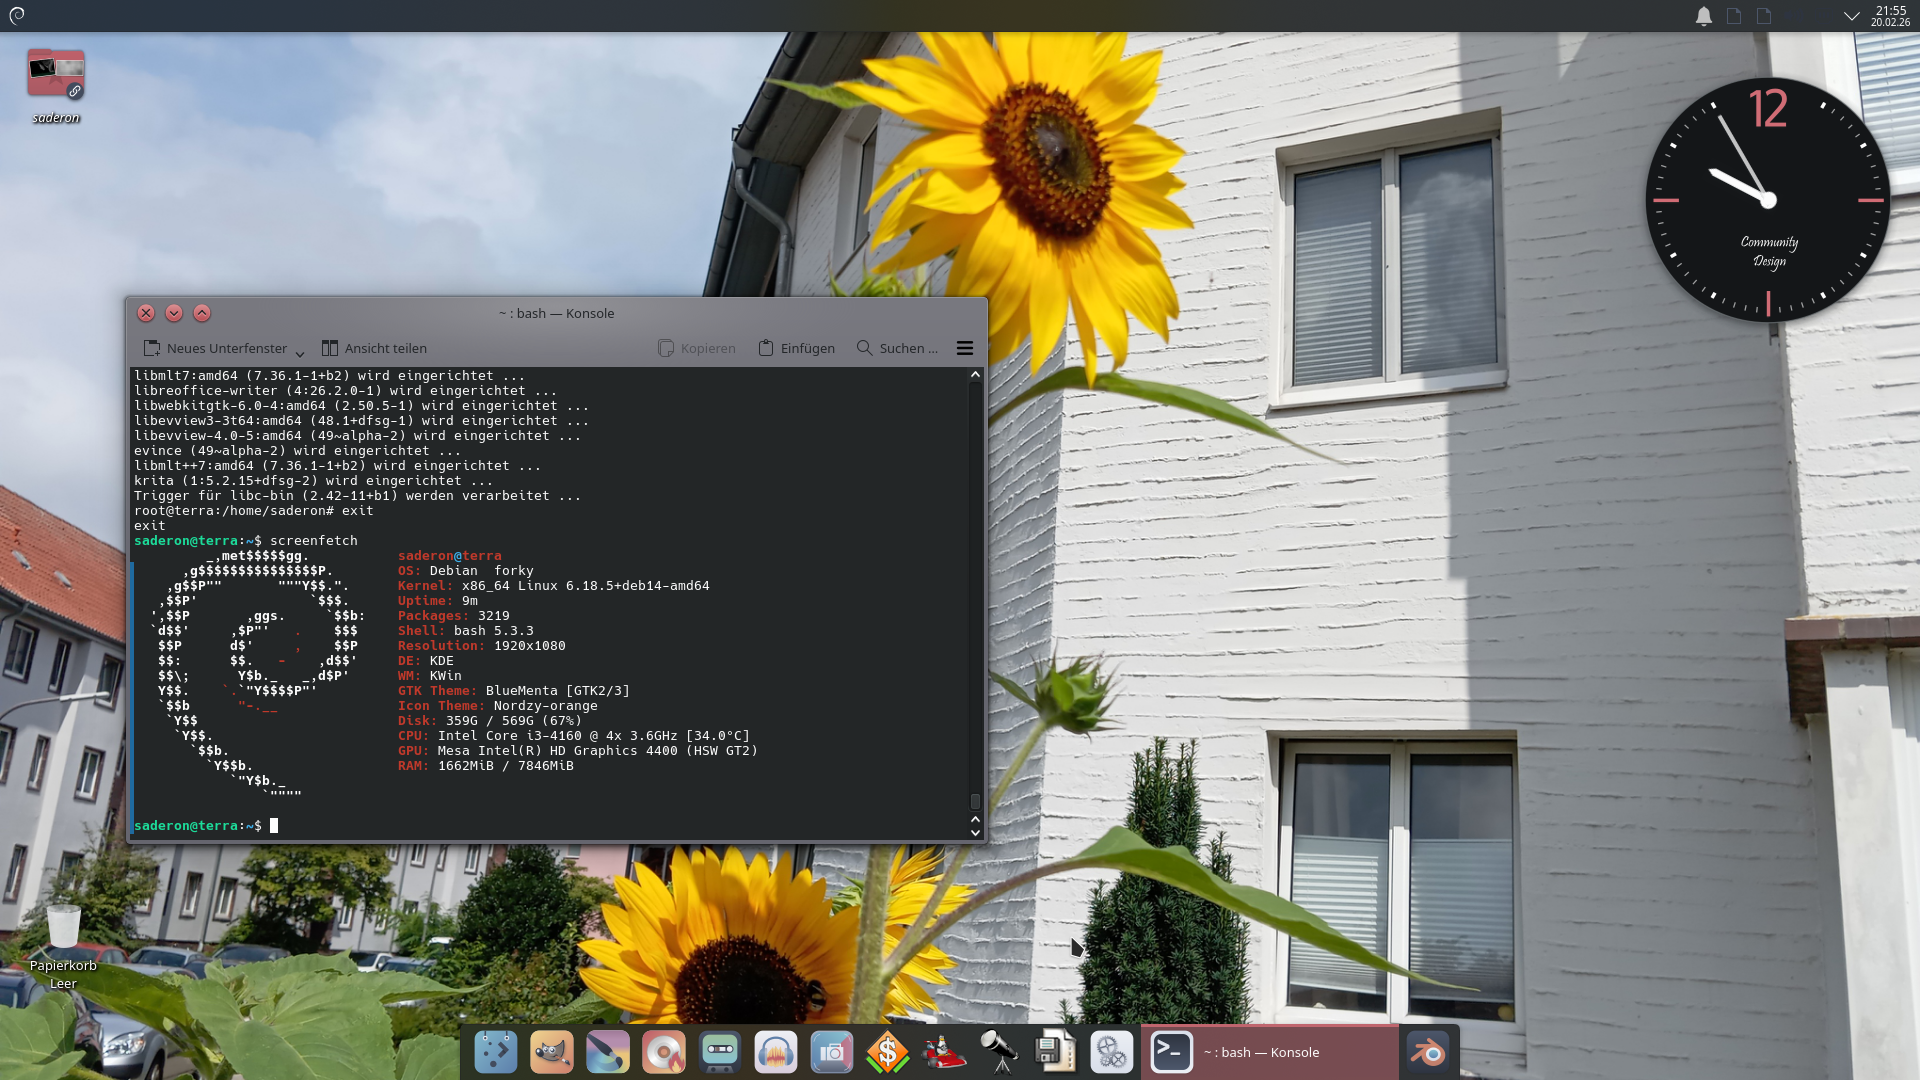
Task: Launch SuperTuxKart from the dock
Action: click(943, 1052)
